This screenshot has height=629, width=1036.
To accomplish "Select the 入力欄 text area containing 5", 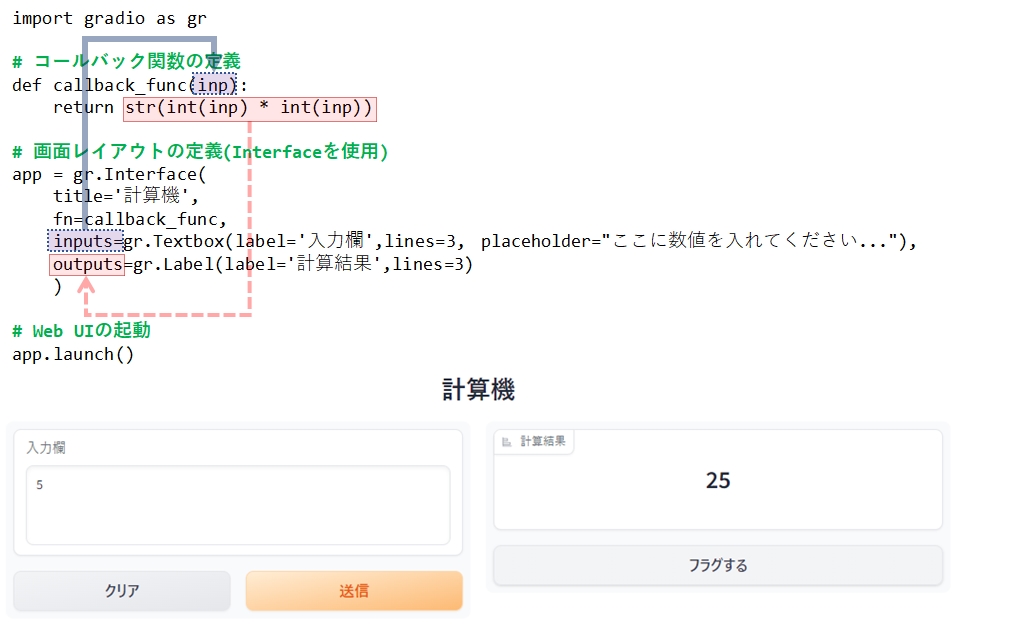I will pos(237,504).
